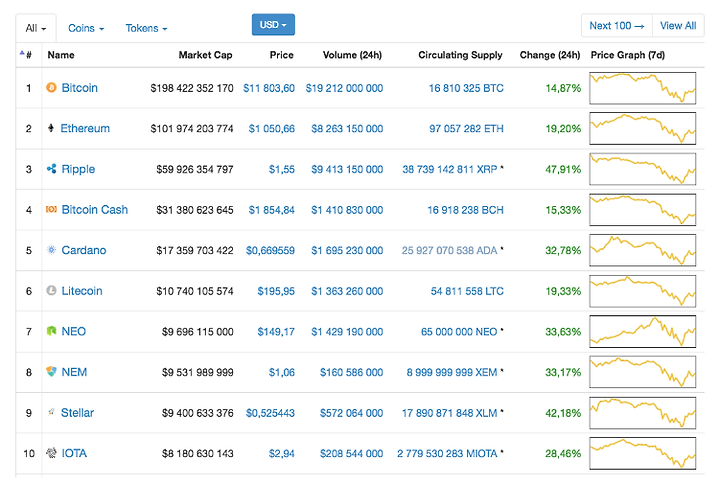Sort table by Price header
Image resolution: width=720 pixels, height=484 pixels.
pos(281,55)
